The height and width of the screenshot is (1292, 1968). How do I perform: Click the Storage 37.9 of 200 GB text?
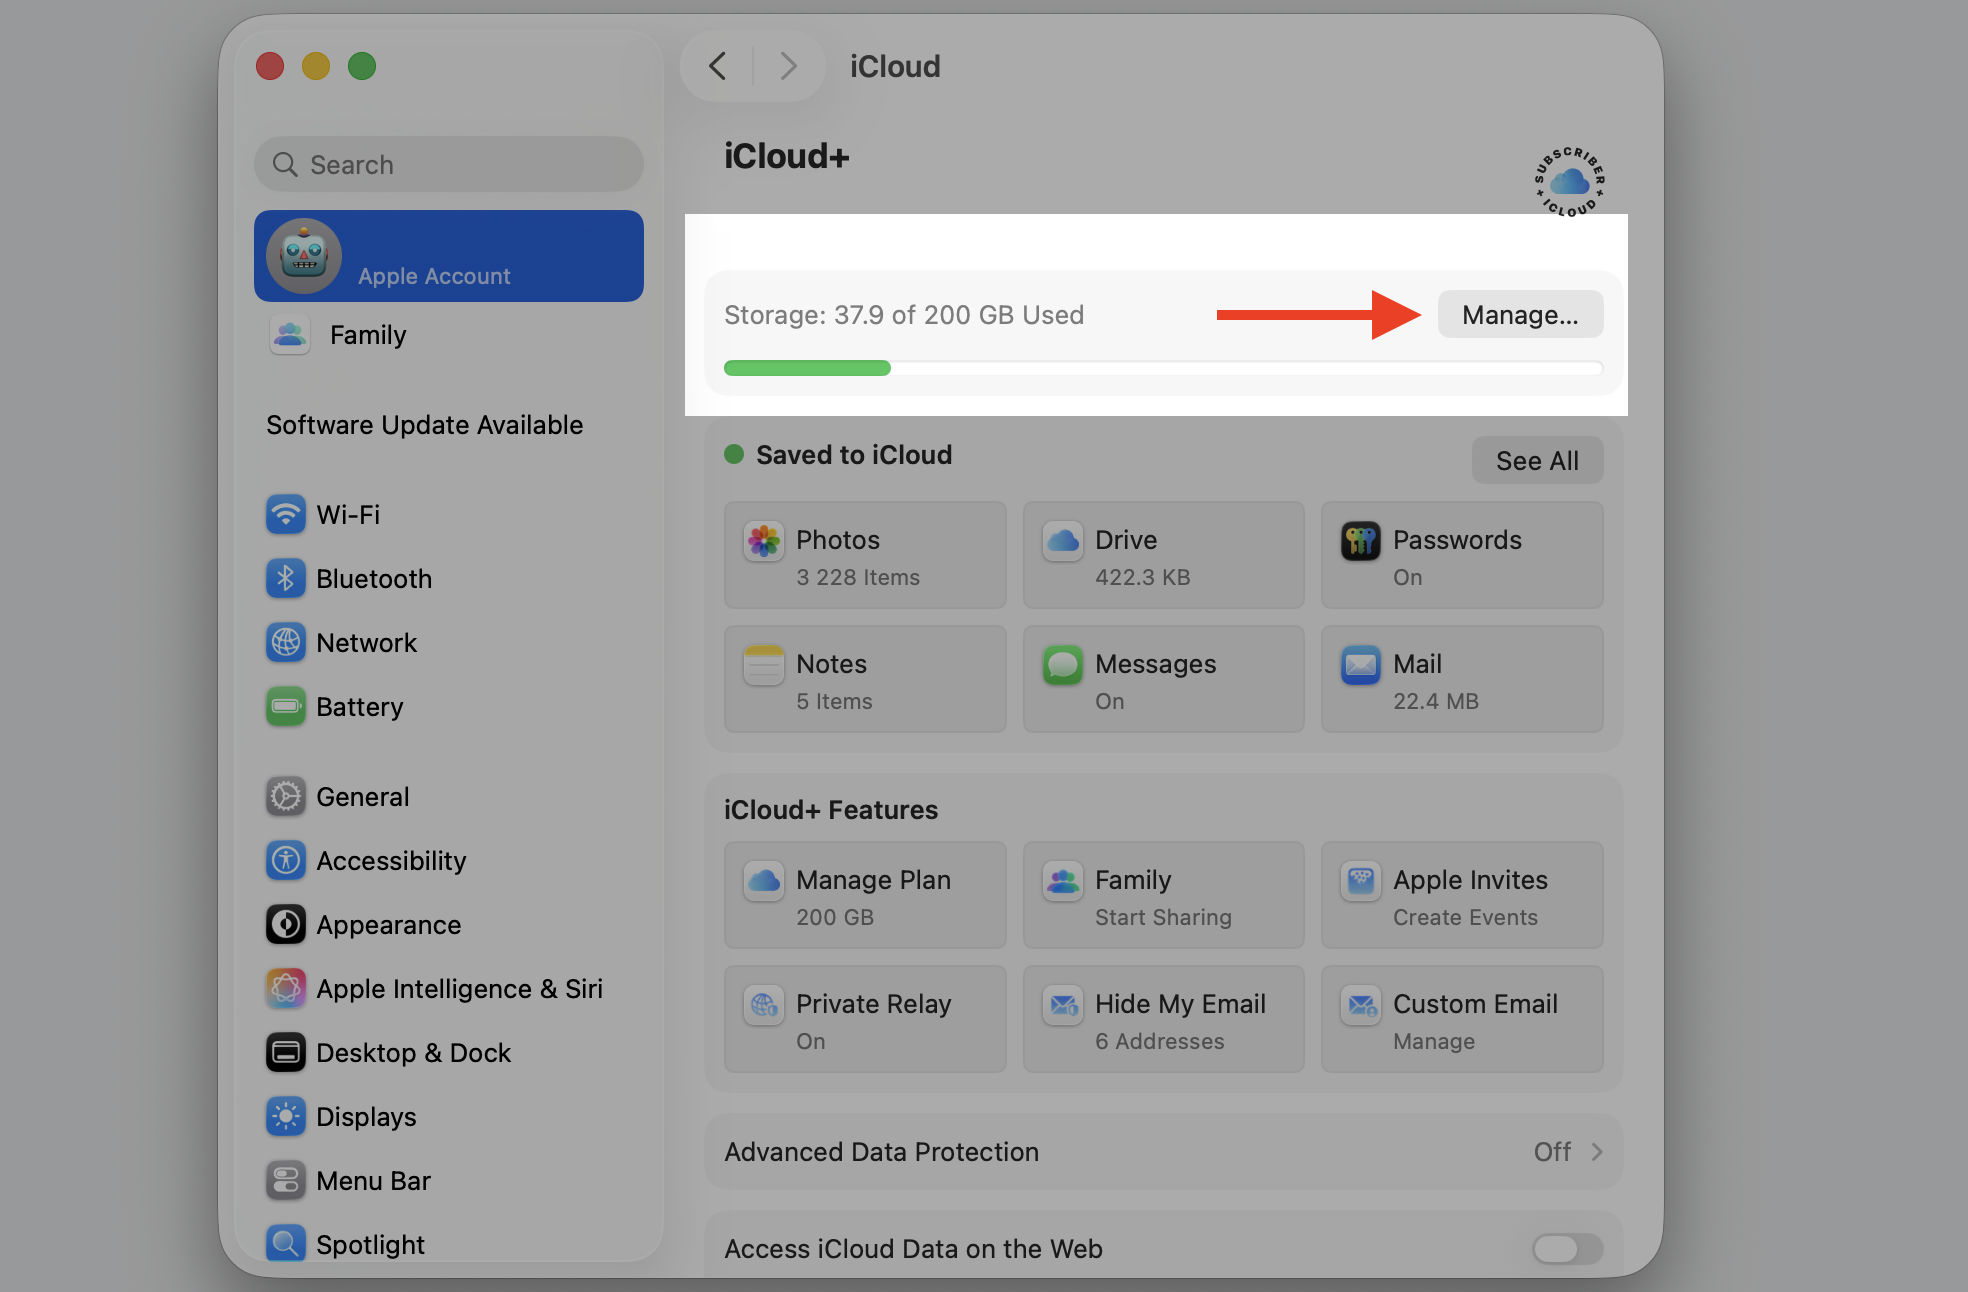pyautogui.click(x=904, y=315)
